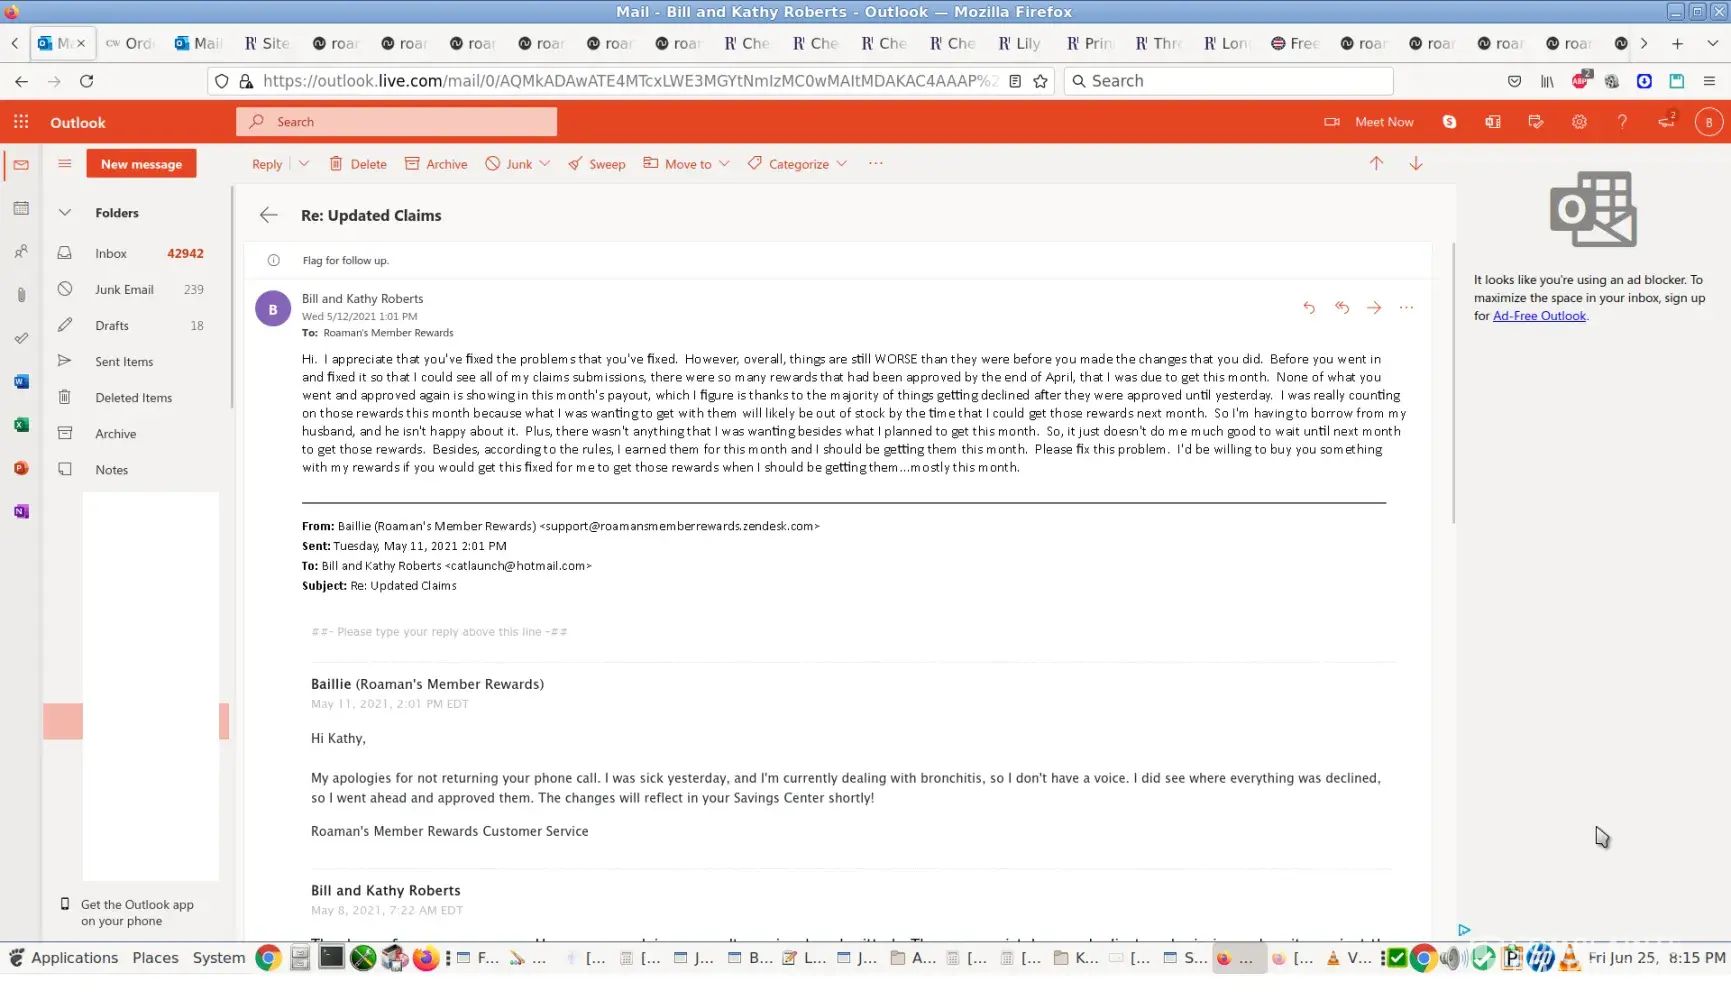The image size is (1731, 1000).
Task: Click the Outlook search box
Action: (397, 122)
